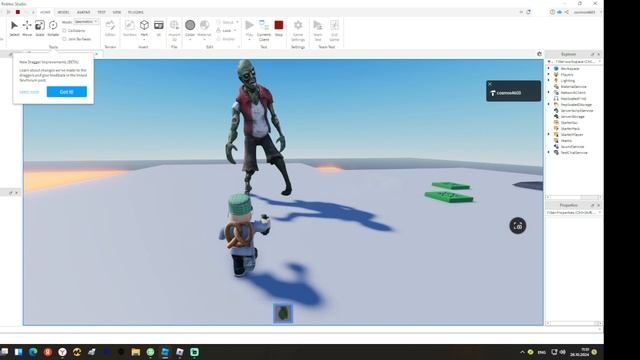This screenshot has width=640, height=360.
Task: Select SoundService in Explorer
Action: point(572,147)
